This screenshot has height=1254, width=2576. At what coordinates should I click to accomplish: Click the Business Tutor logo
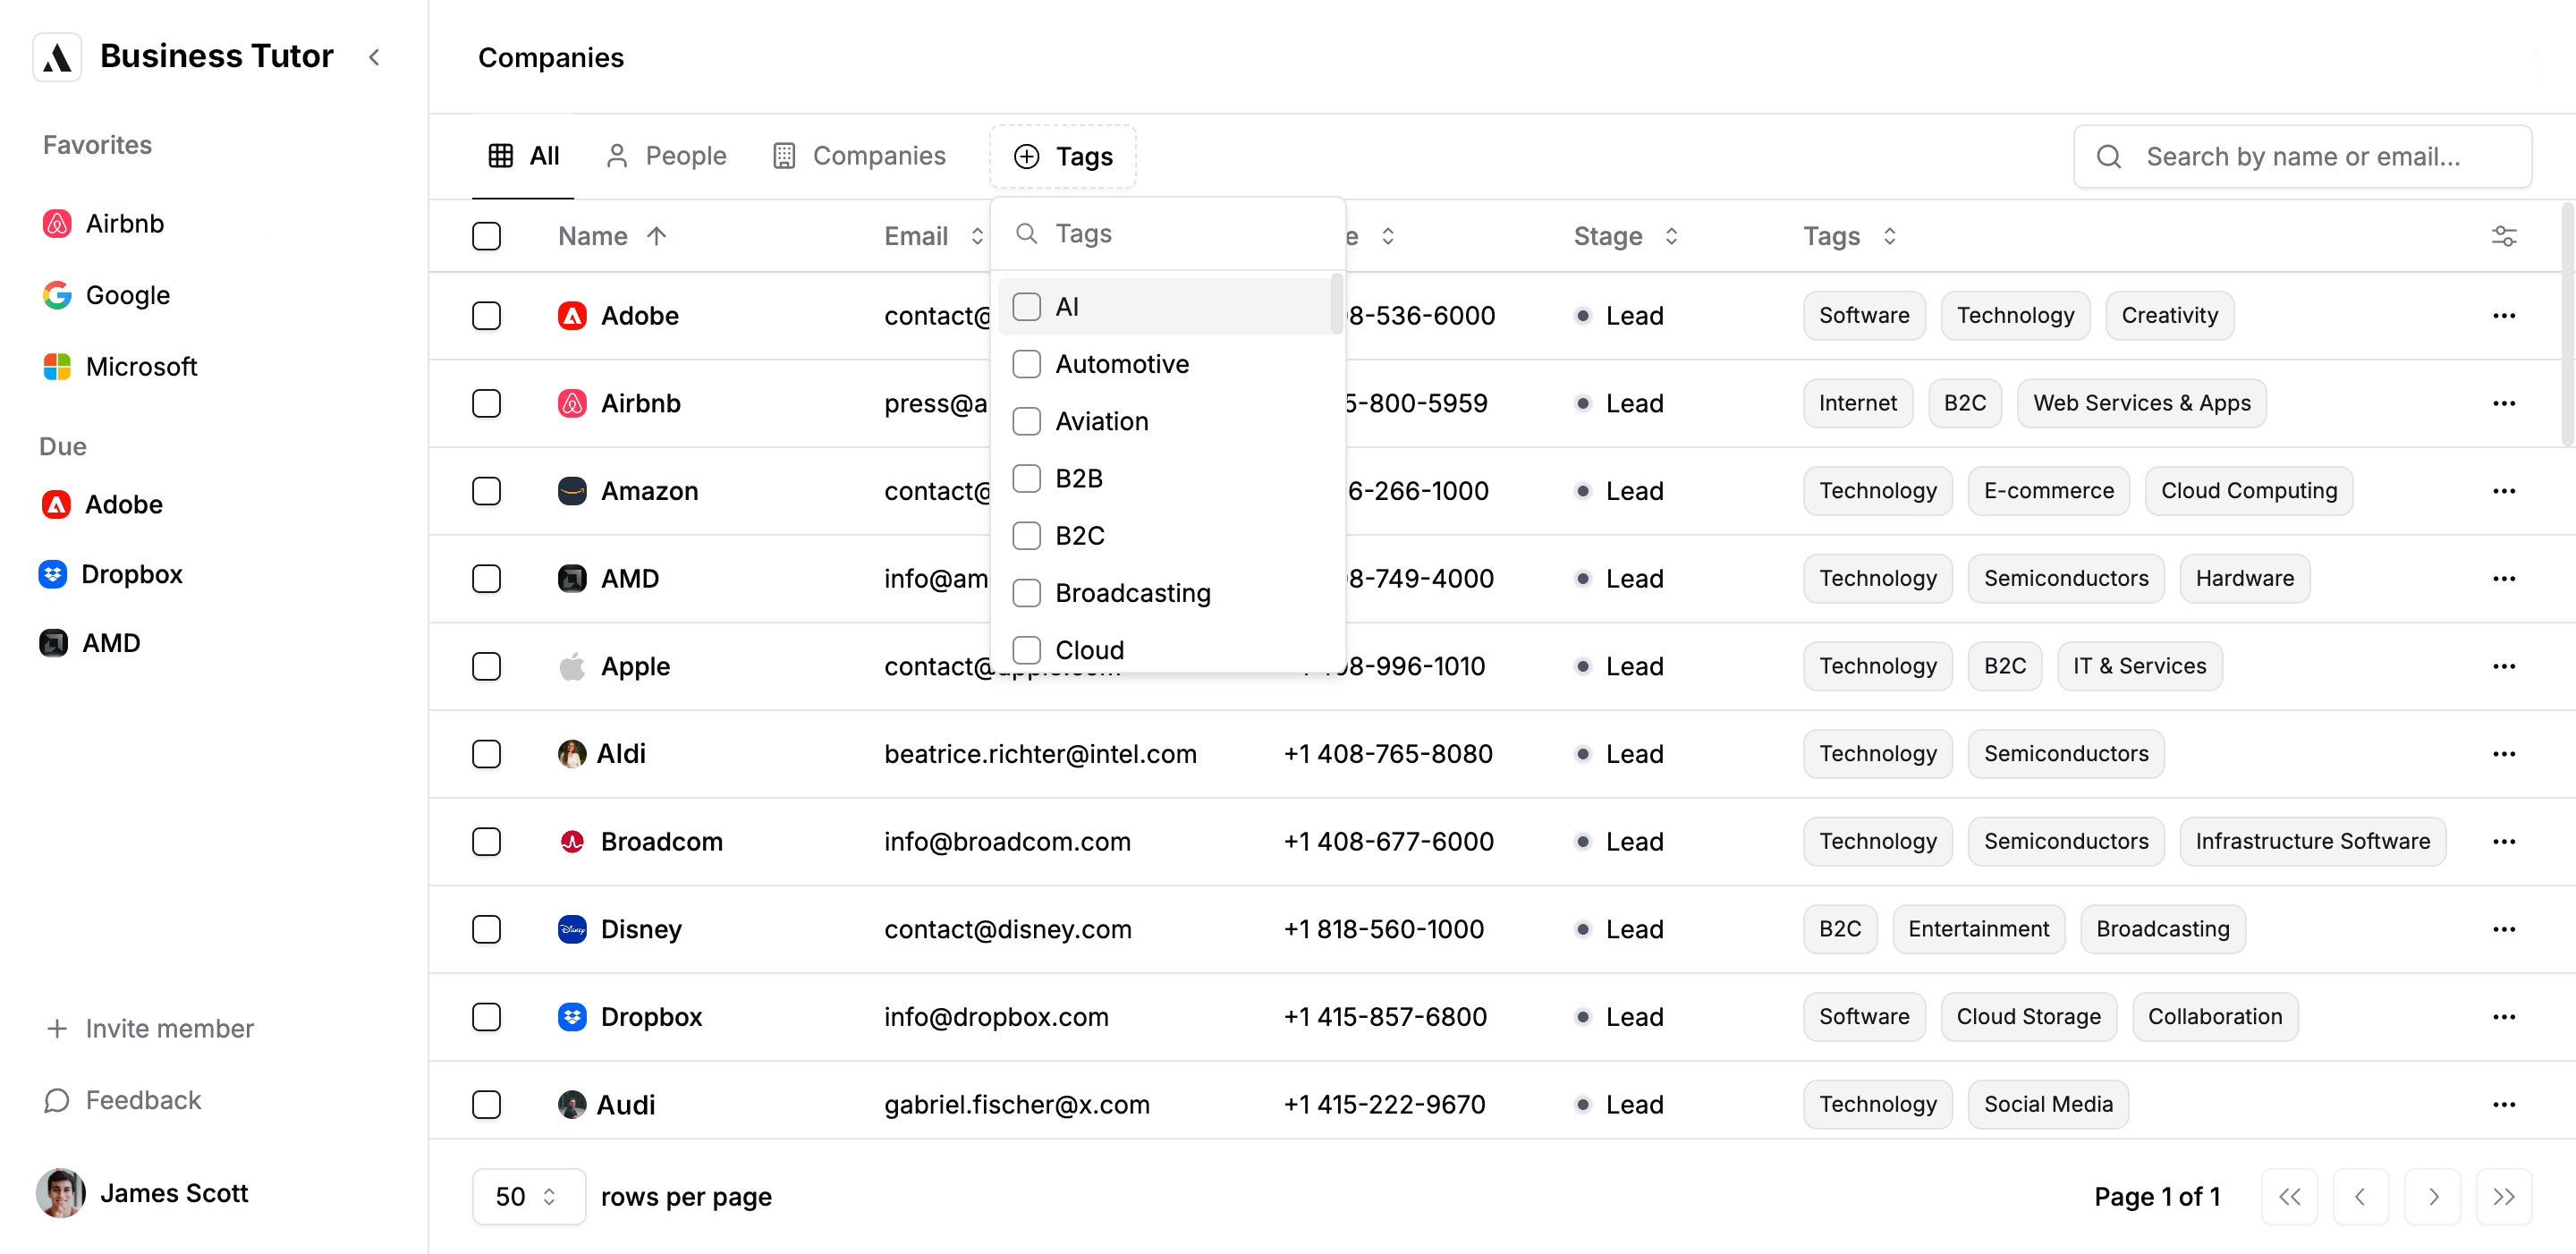57,56
